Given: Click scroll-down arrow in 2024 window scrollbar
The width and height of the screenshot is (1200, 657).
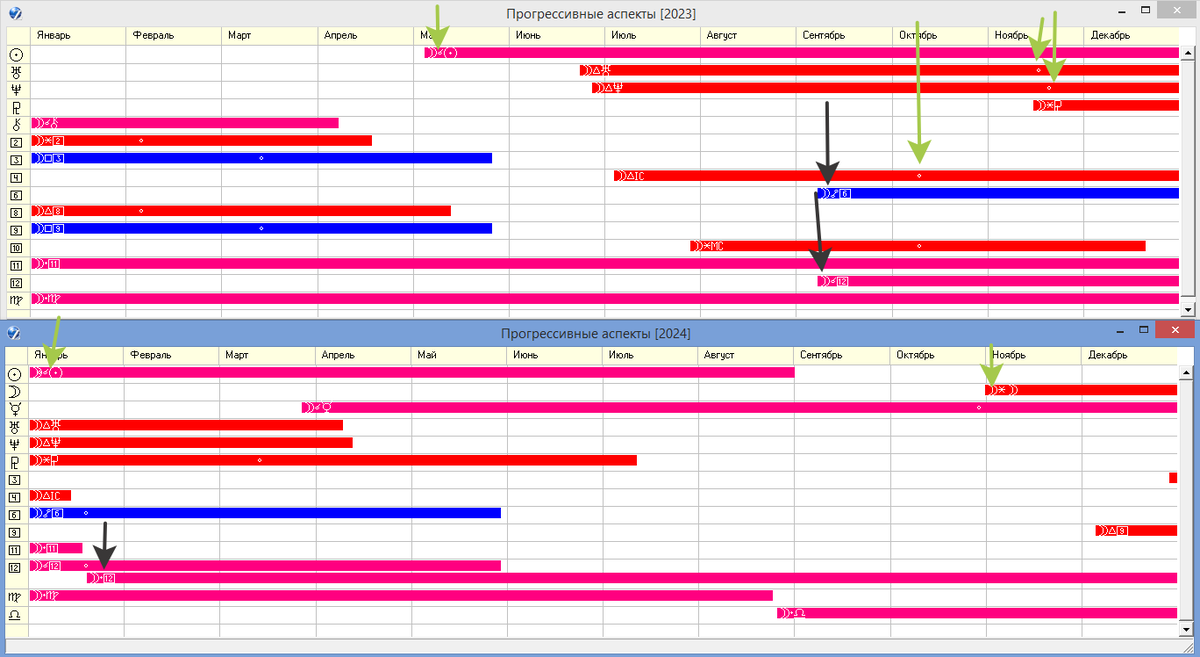Looking at the screenshot, I should pos(1186,629).
